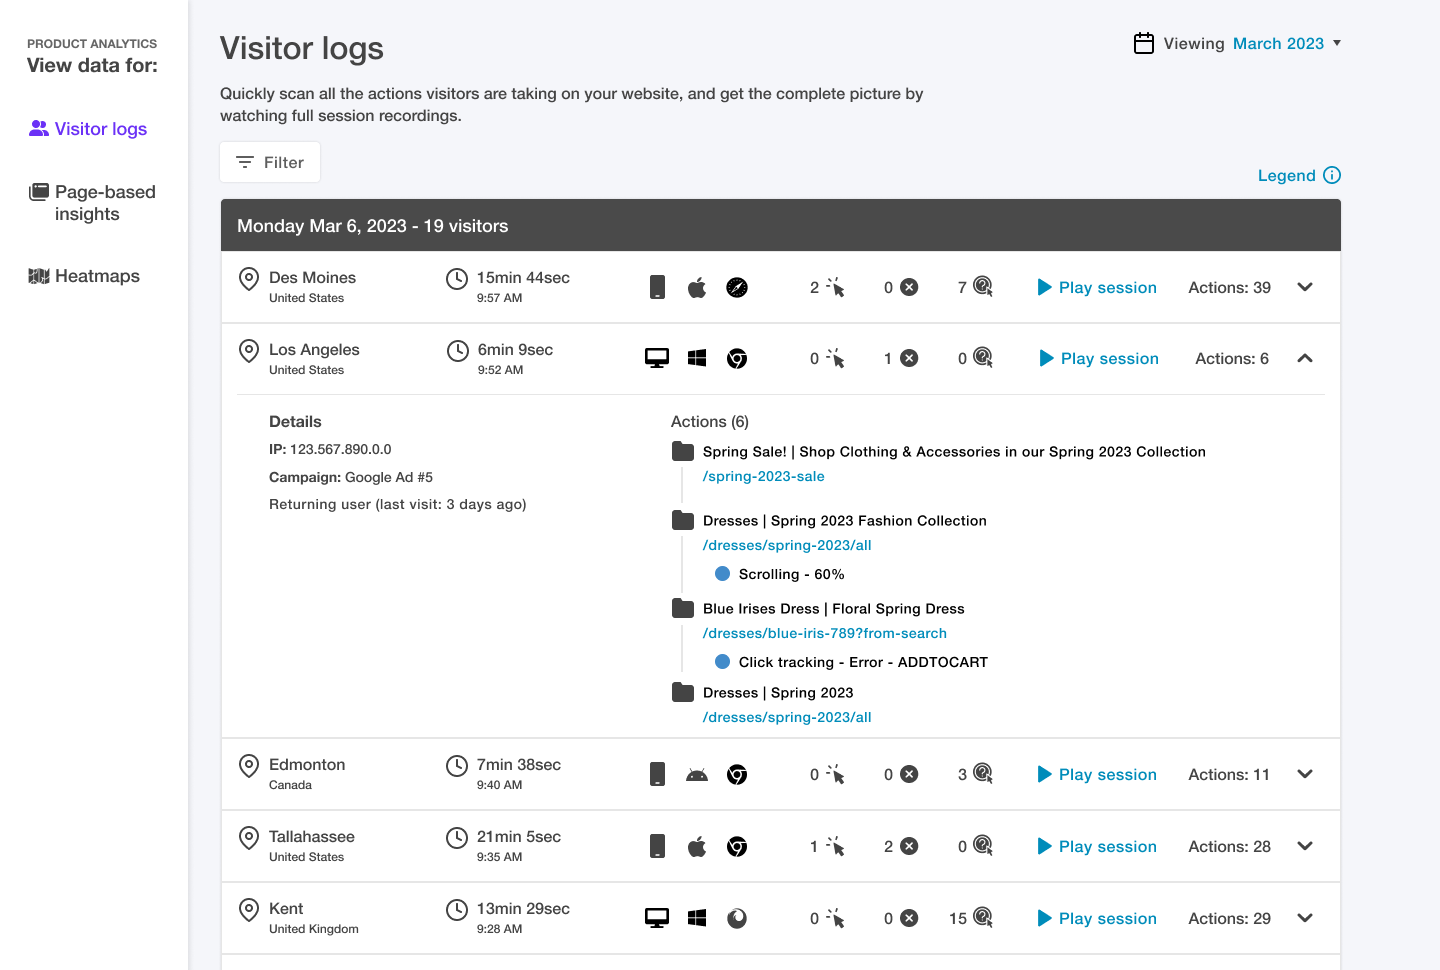The image size is (1440, 970).
Task: Click the desktop monitor icon in Los Angeles row
Action: [x=657, y=359]
